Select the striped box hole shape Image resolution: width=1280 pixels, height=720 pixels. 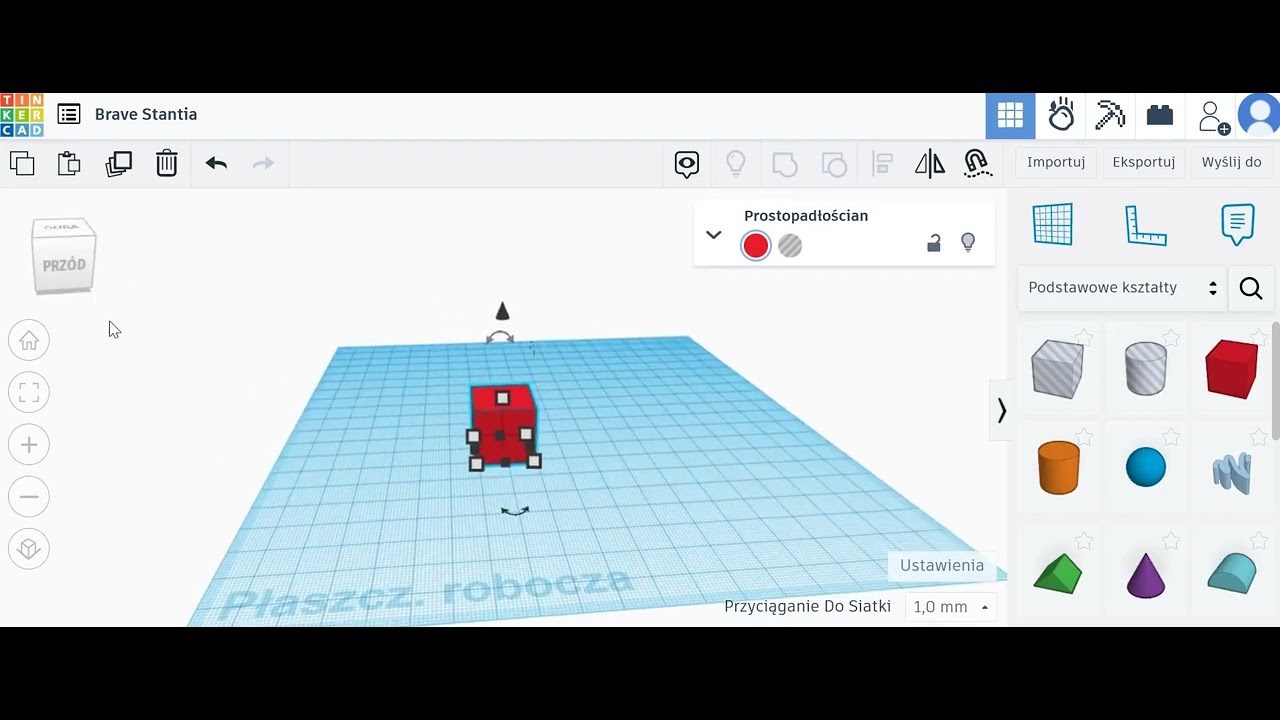click(x=1057, y=369)
